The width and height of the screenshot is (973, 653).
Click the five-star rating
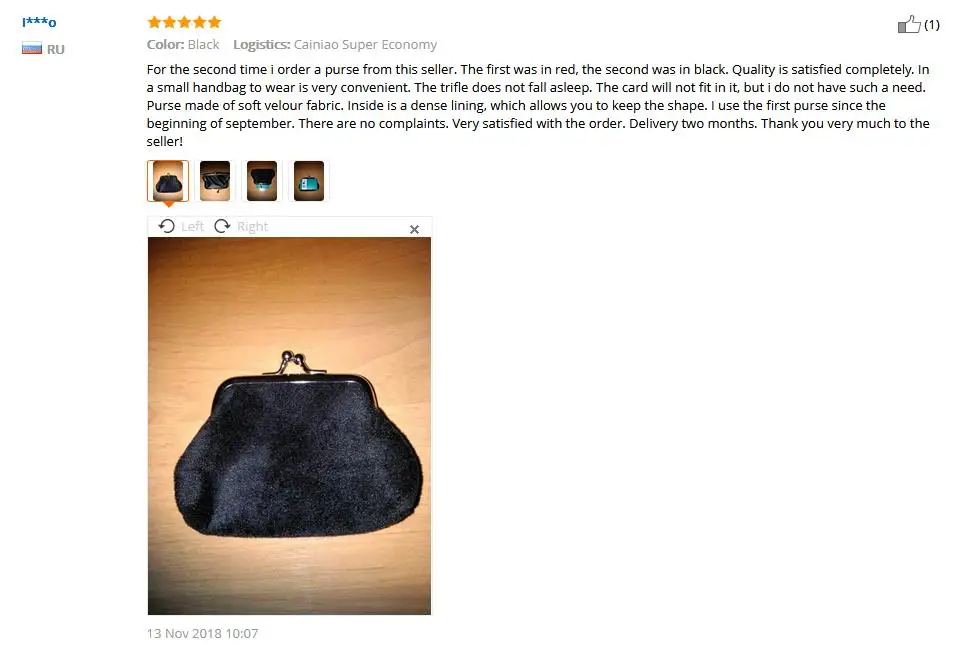[x=184, y=22]
